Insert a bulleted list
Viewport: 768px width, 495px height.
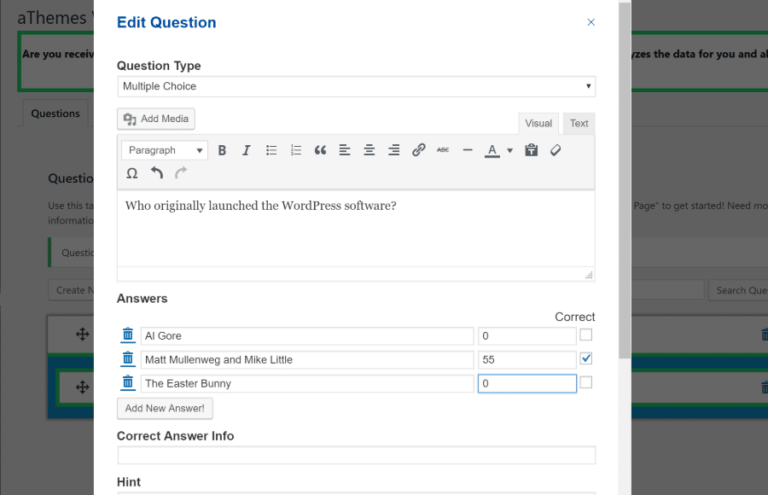(x=271, y=150)
